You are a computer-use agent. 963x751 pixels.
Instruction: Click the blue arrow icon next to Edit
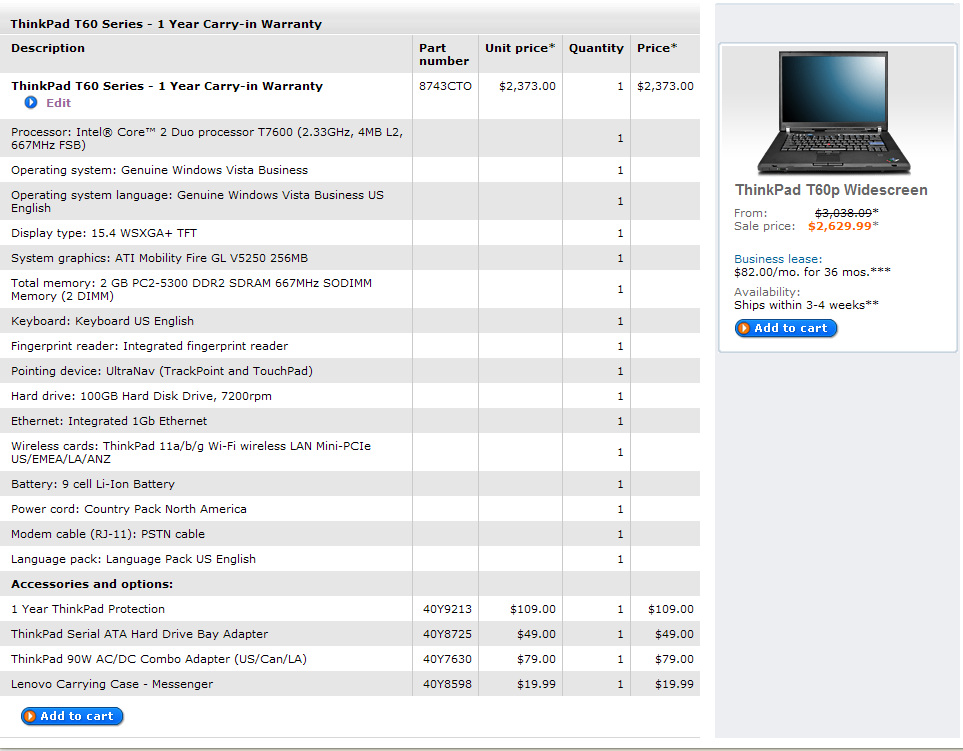(x=31, y=103)
